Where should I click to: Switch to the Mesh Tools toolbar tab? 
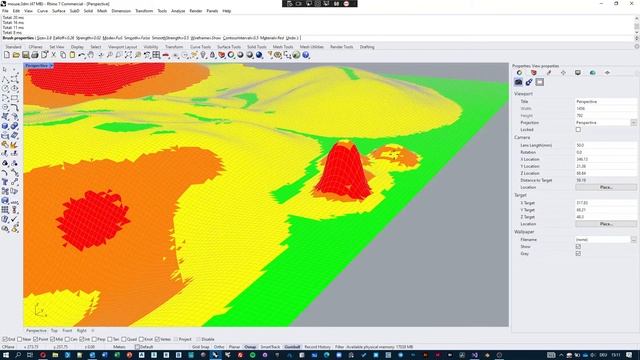283,47
